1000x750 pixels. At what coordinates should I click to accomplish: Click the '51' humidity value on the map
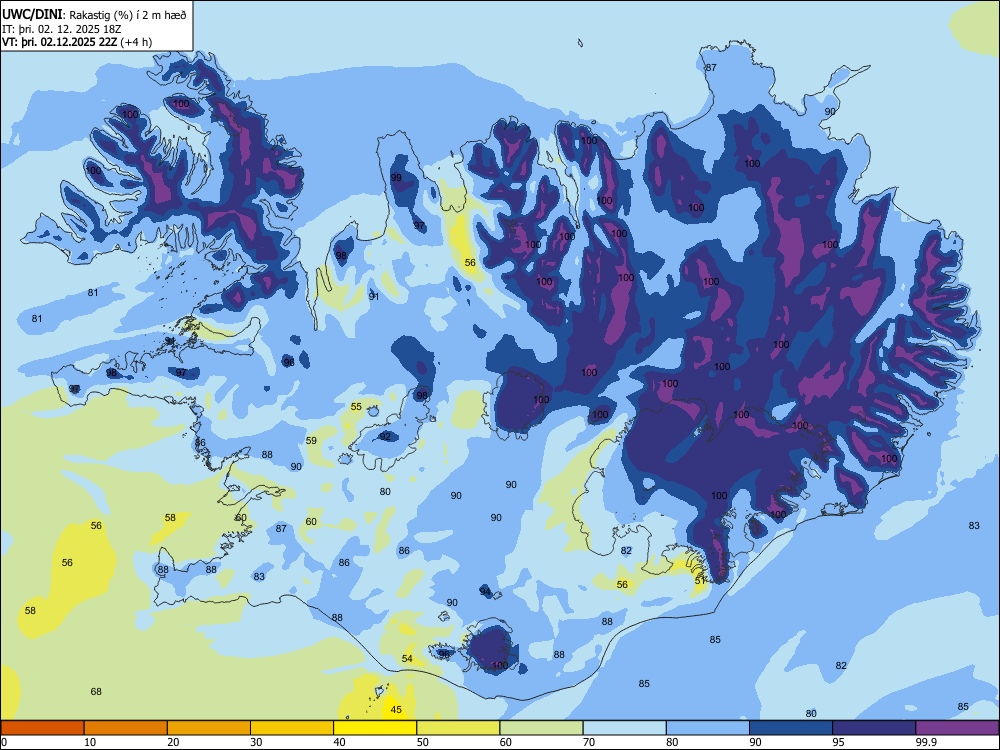[x=700, y=581]
